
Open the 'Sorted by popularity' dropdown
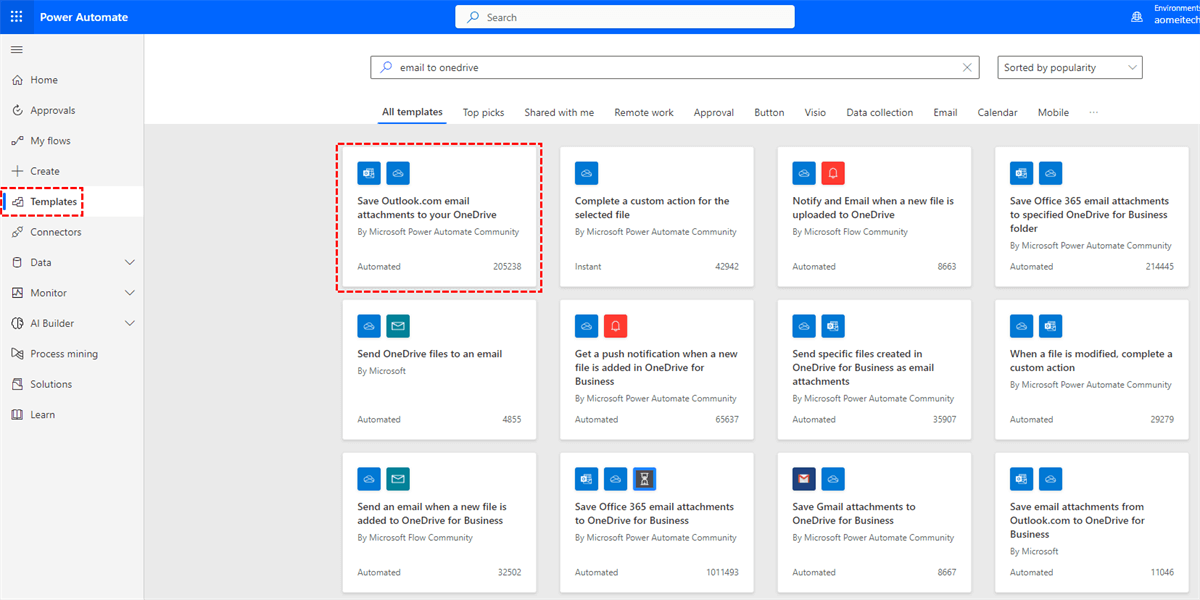point(1070,68)
